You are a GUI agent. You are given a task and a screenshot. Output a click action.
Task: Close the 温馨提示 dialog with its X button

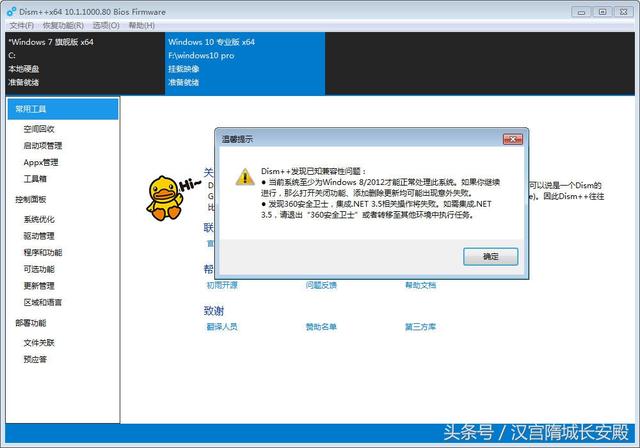(x=513, y=139)
